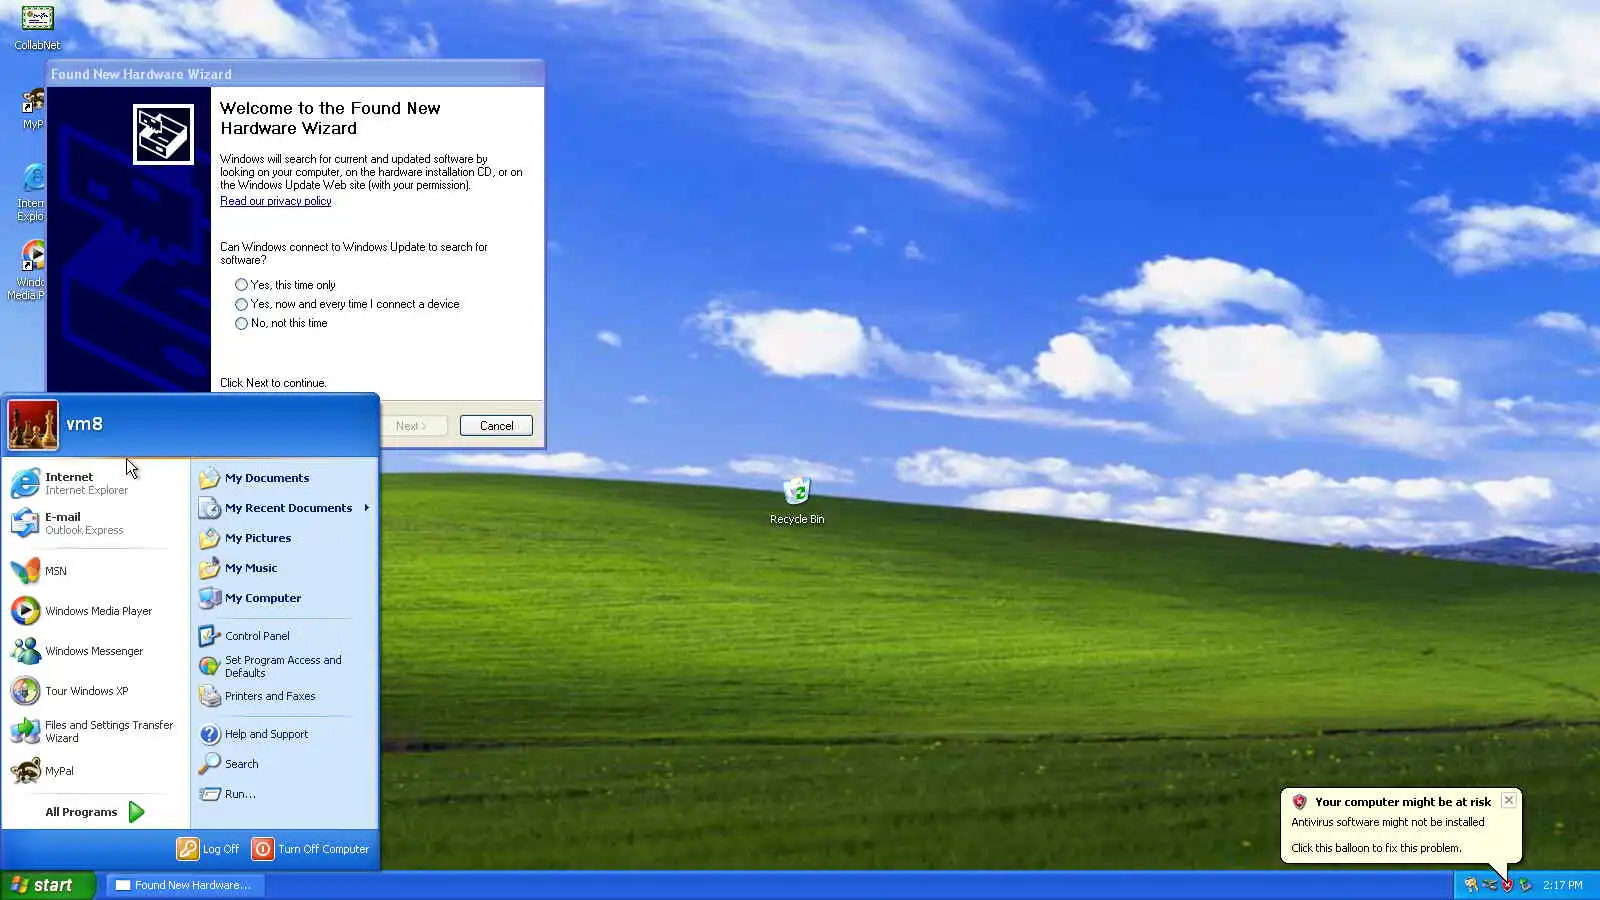Image resolution: width=1600 pixels, height=900 pixels.
Task: Select "No, not this time" option
Action: pos(281,323)
